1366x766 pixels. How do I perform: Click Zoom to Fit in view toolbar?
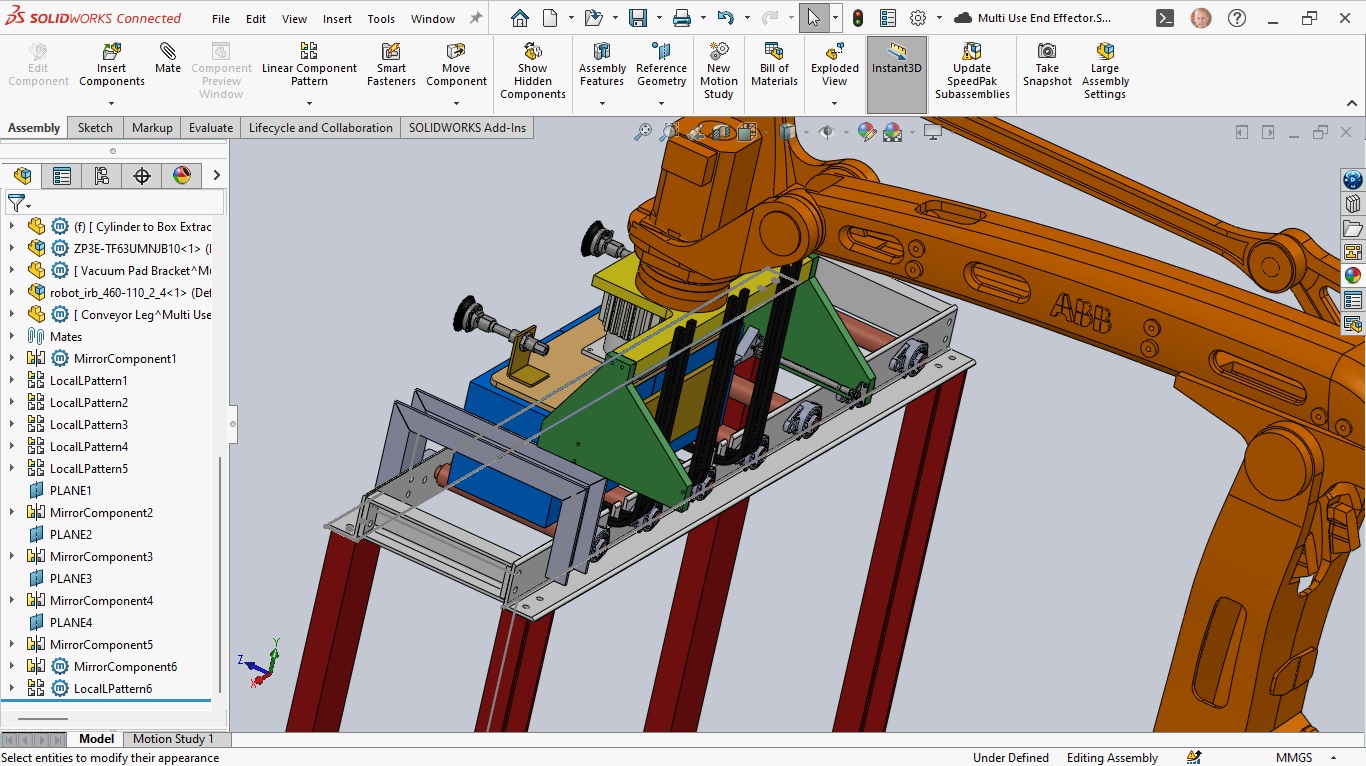[x=643, y=131]
